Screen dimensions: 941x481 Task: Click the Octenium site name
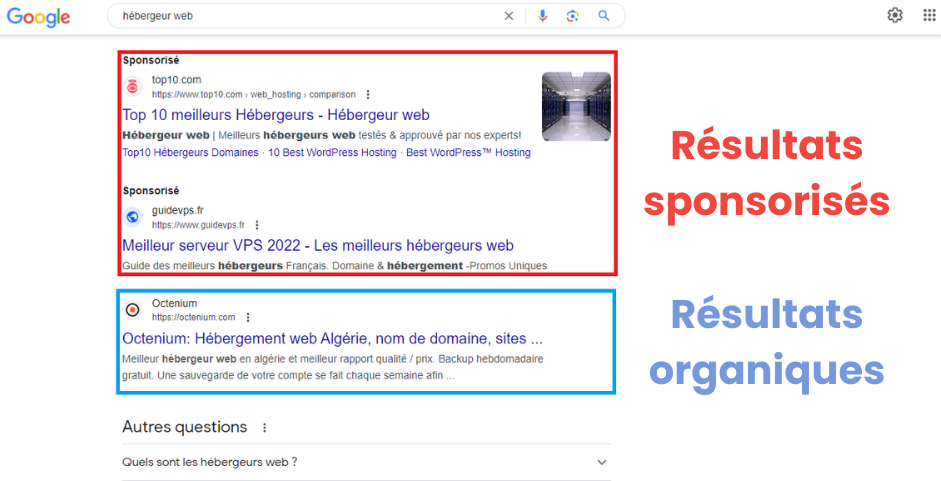[174, 303]
